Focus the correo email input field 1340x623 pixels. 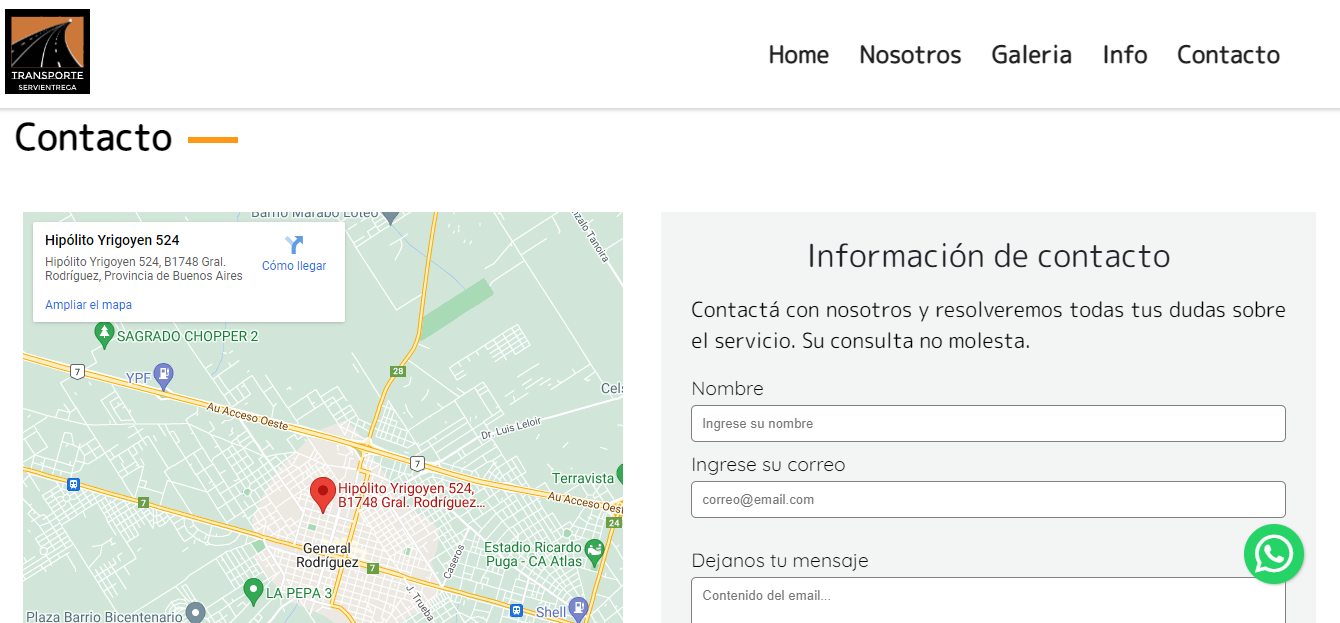(988, 499)
